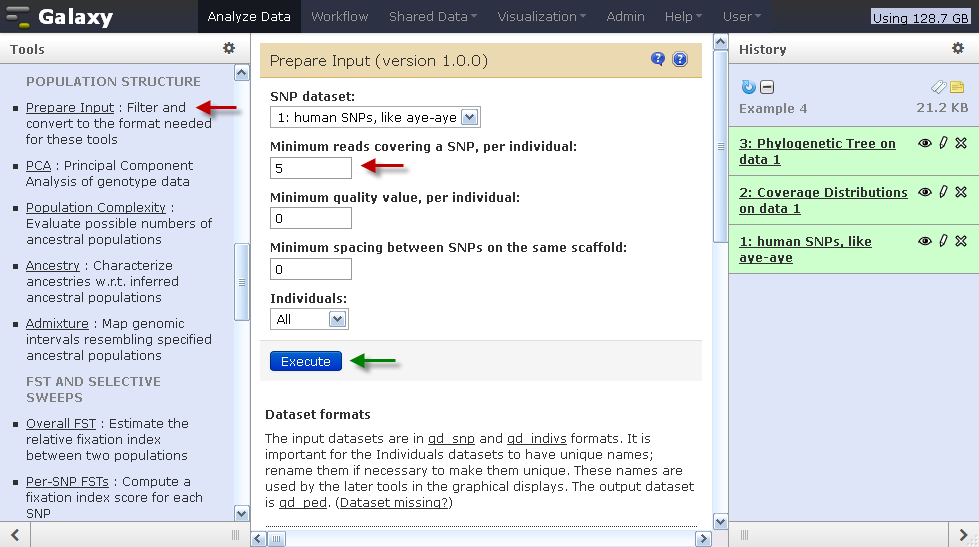Click the Tools panel scroll up arrow
The height and width of the screenshot is (547, 979).
pyautogui.click(x=242, y=73)
